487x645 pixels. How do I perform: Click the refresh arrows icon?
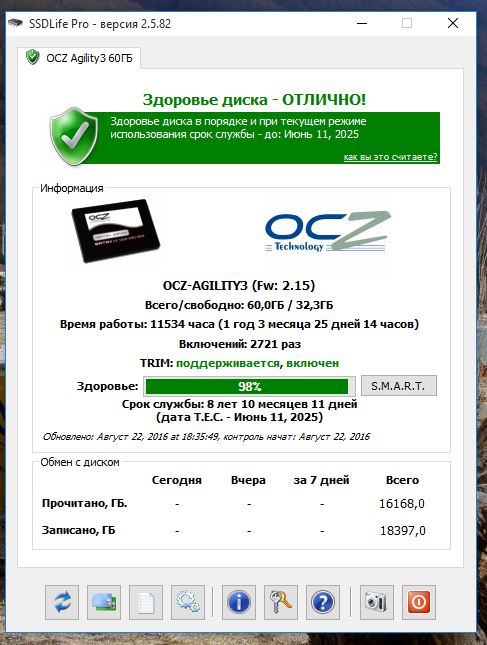(62, 602)
